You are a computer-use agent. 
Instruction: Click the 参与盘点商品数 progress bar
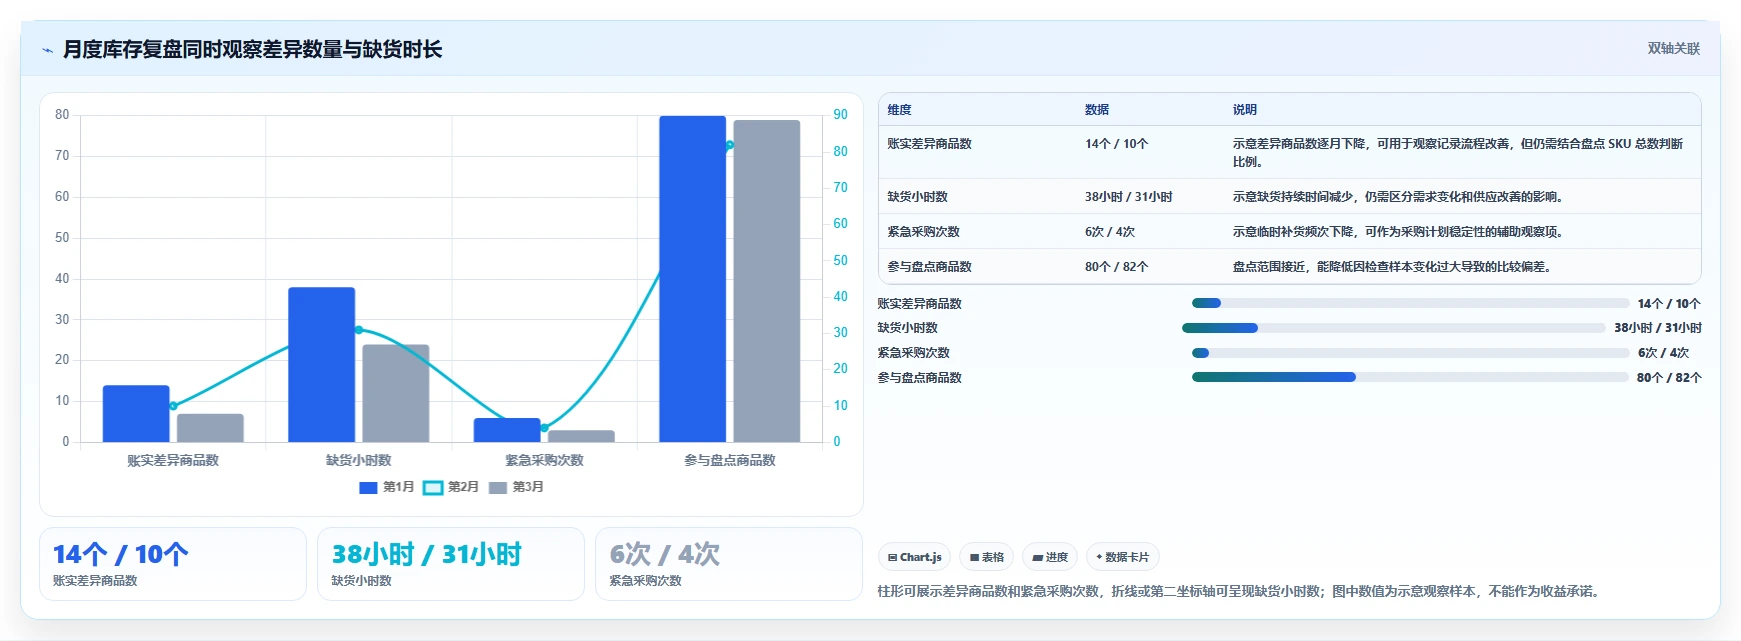click(x=1410, y=377)
